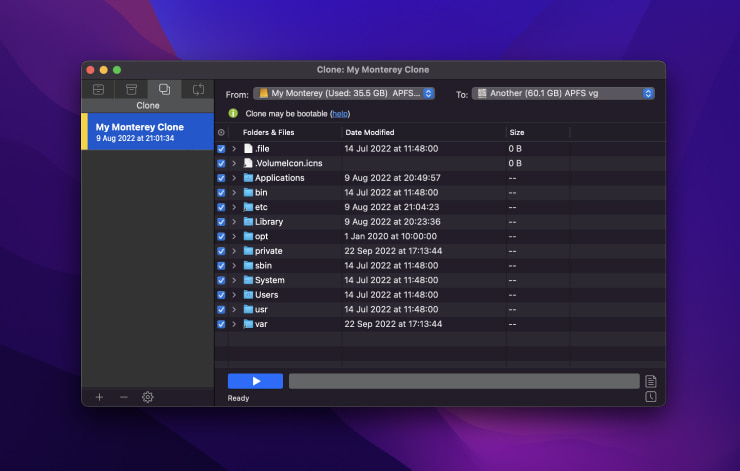The height and width of the screenshot is (471, 740).
Task: Remove task with the minus icon
Action: click(124, 397)
